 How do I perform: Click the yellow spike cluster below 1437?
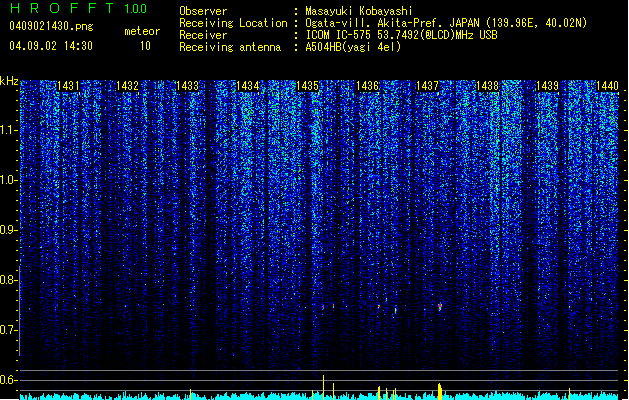tap(440, 391)
